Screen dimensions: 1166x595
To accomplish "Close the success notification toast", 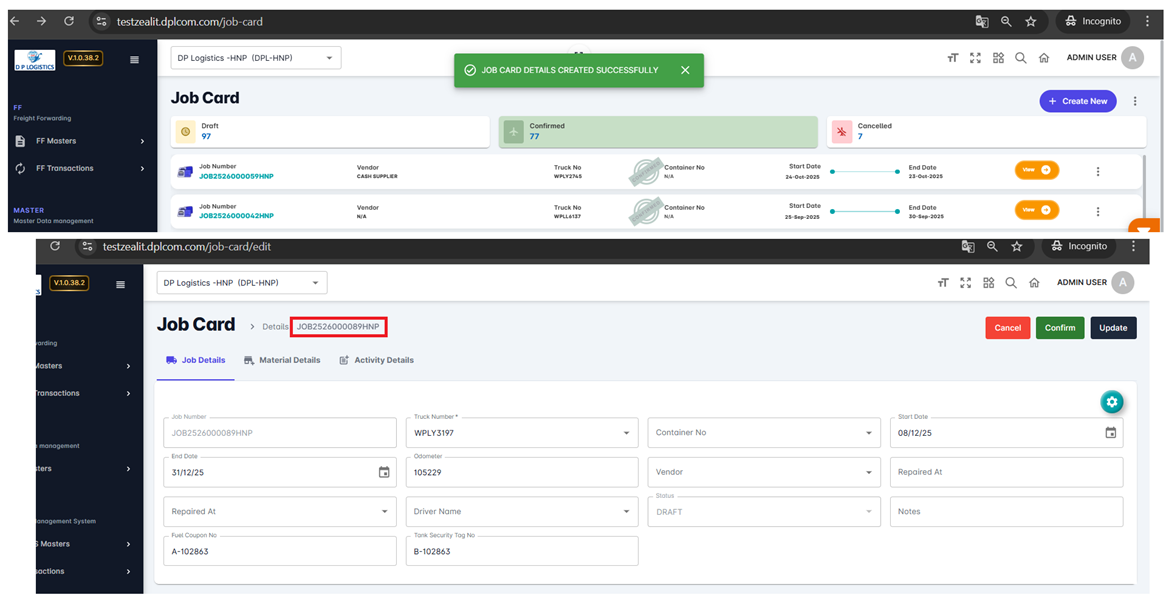I will [x=685, y=70].
